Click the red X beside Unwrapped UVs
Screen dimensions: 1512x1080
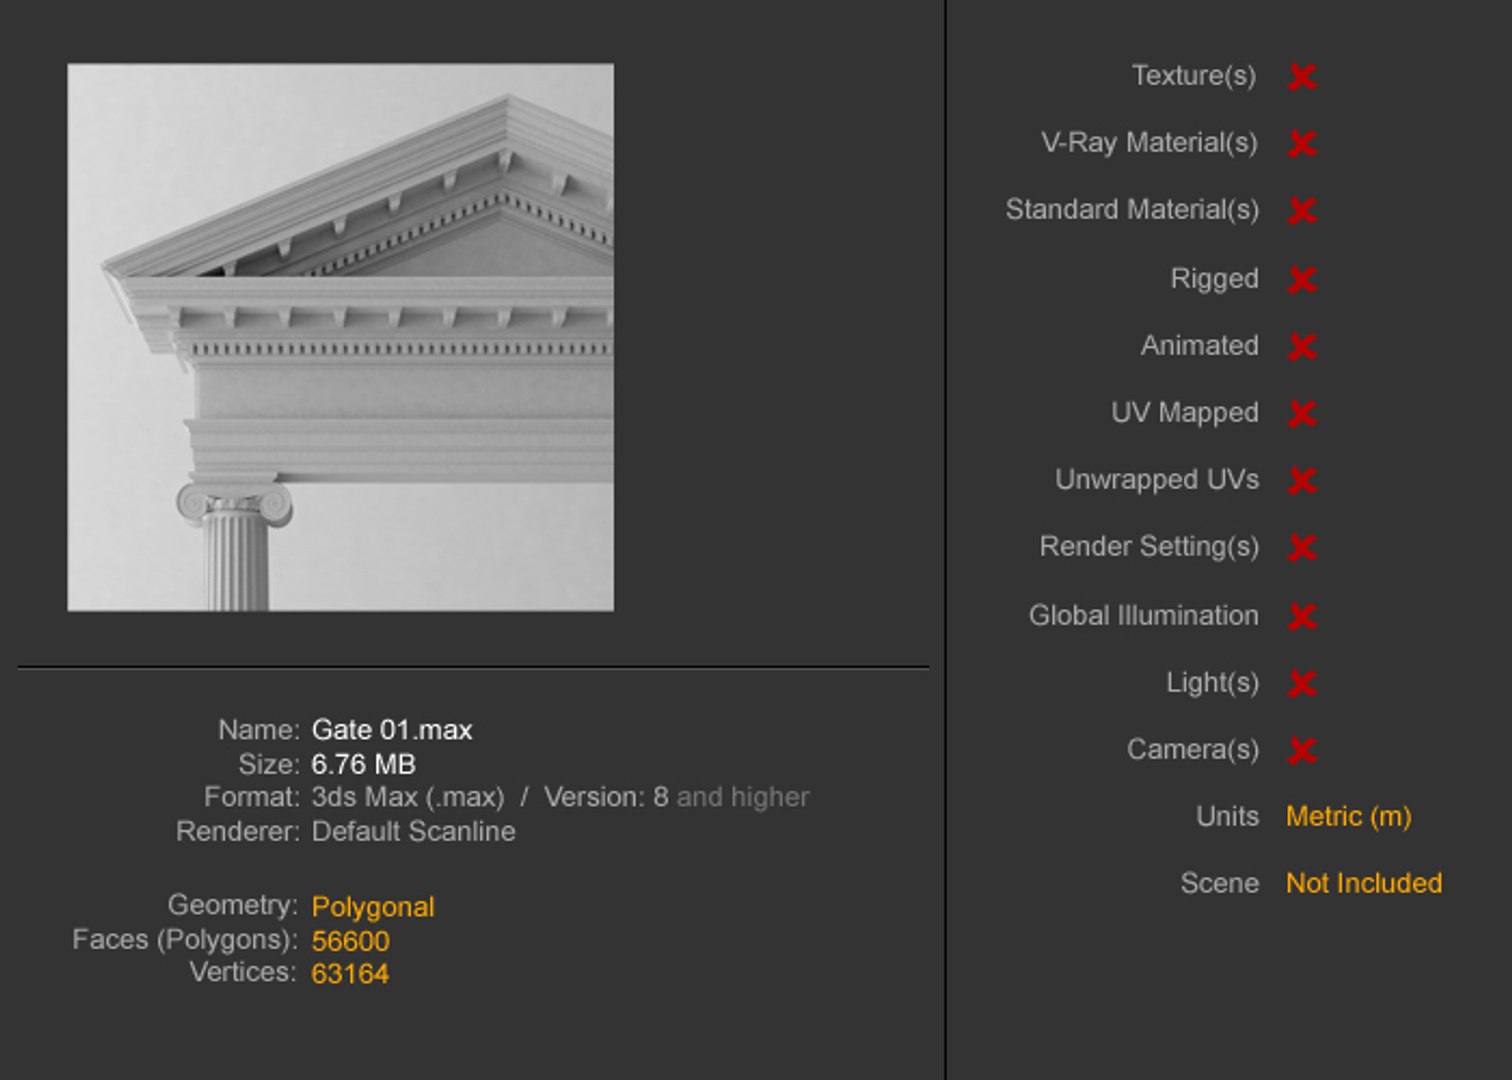(1302, 480)
